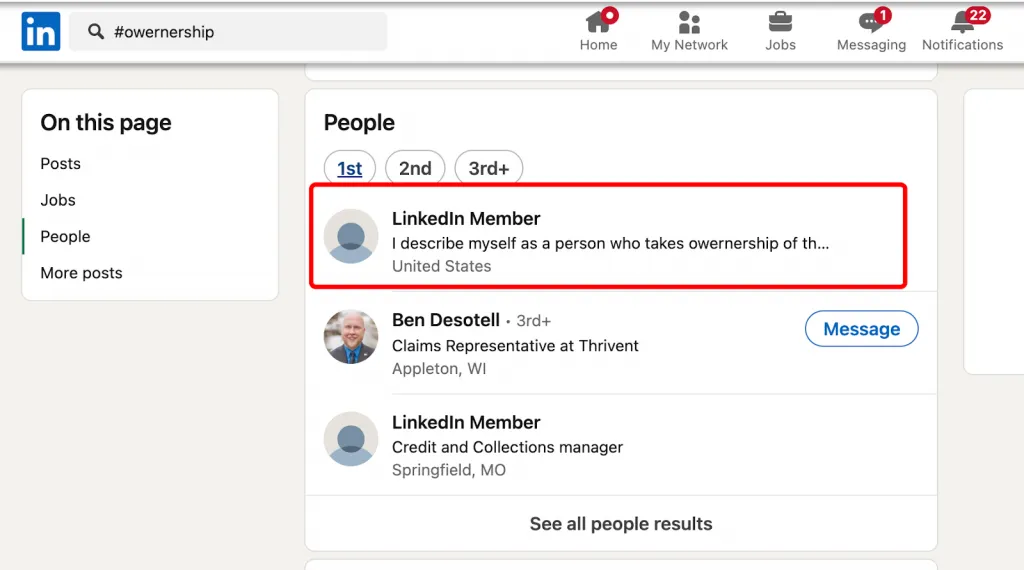This screenshot has height=570, width=1024.
Task: Open LinkedIn Member Credit and Collections manager
Action: pos(466,422)
